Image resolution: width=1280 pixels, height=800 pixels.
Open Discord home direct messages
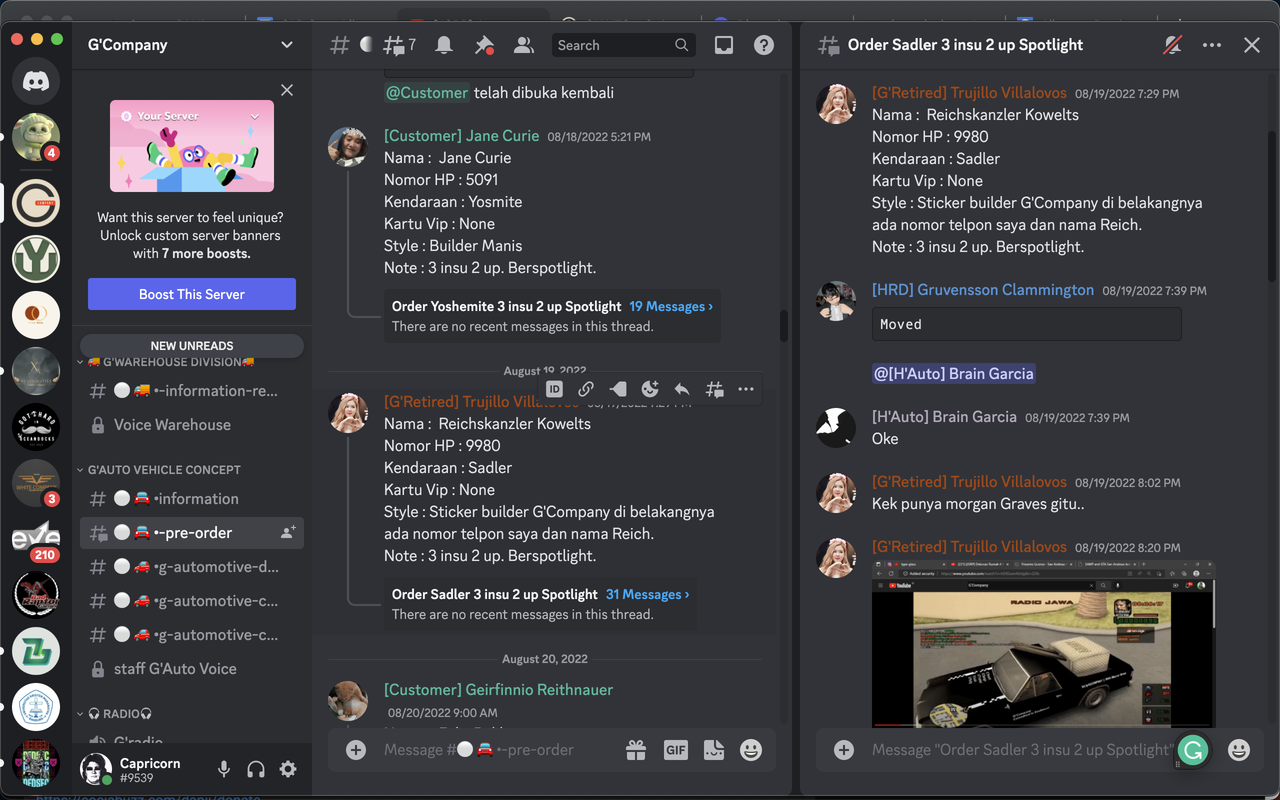pos(36,81)
